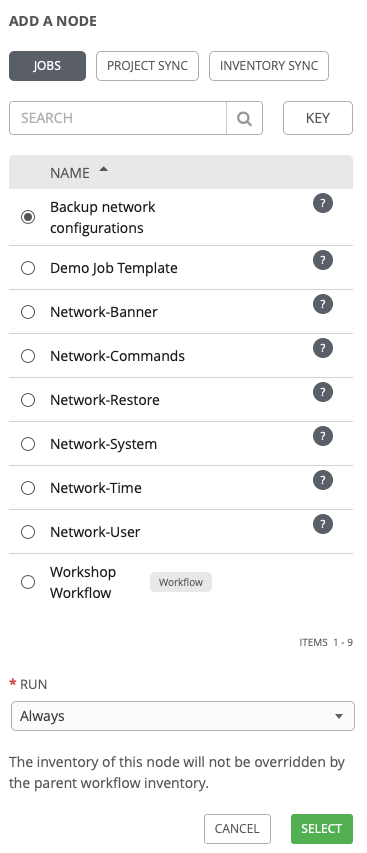Click help icon beside Demo Job Template
The width and height of the screenshot is (367, 853).
tap(323, 260)
